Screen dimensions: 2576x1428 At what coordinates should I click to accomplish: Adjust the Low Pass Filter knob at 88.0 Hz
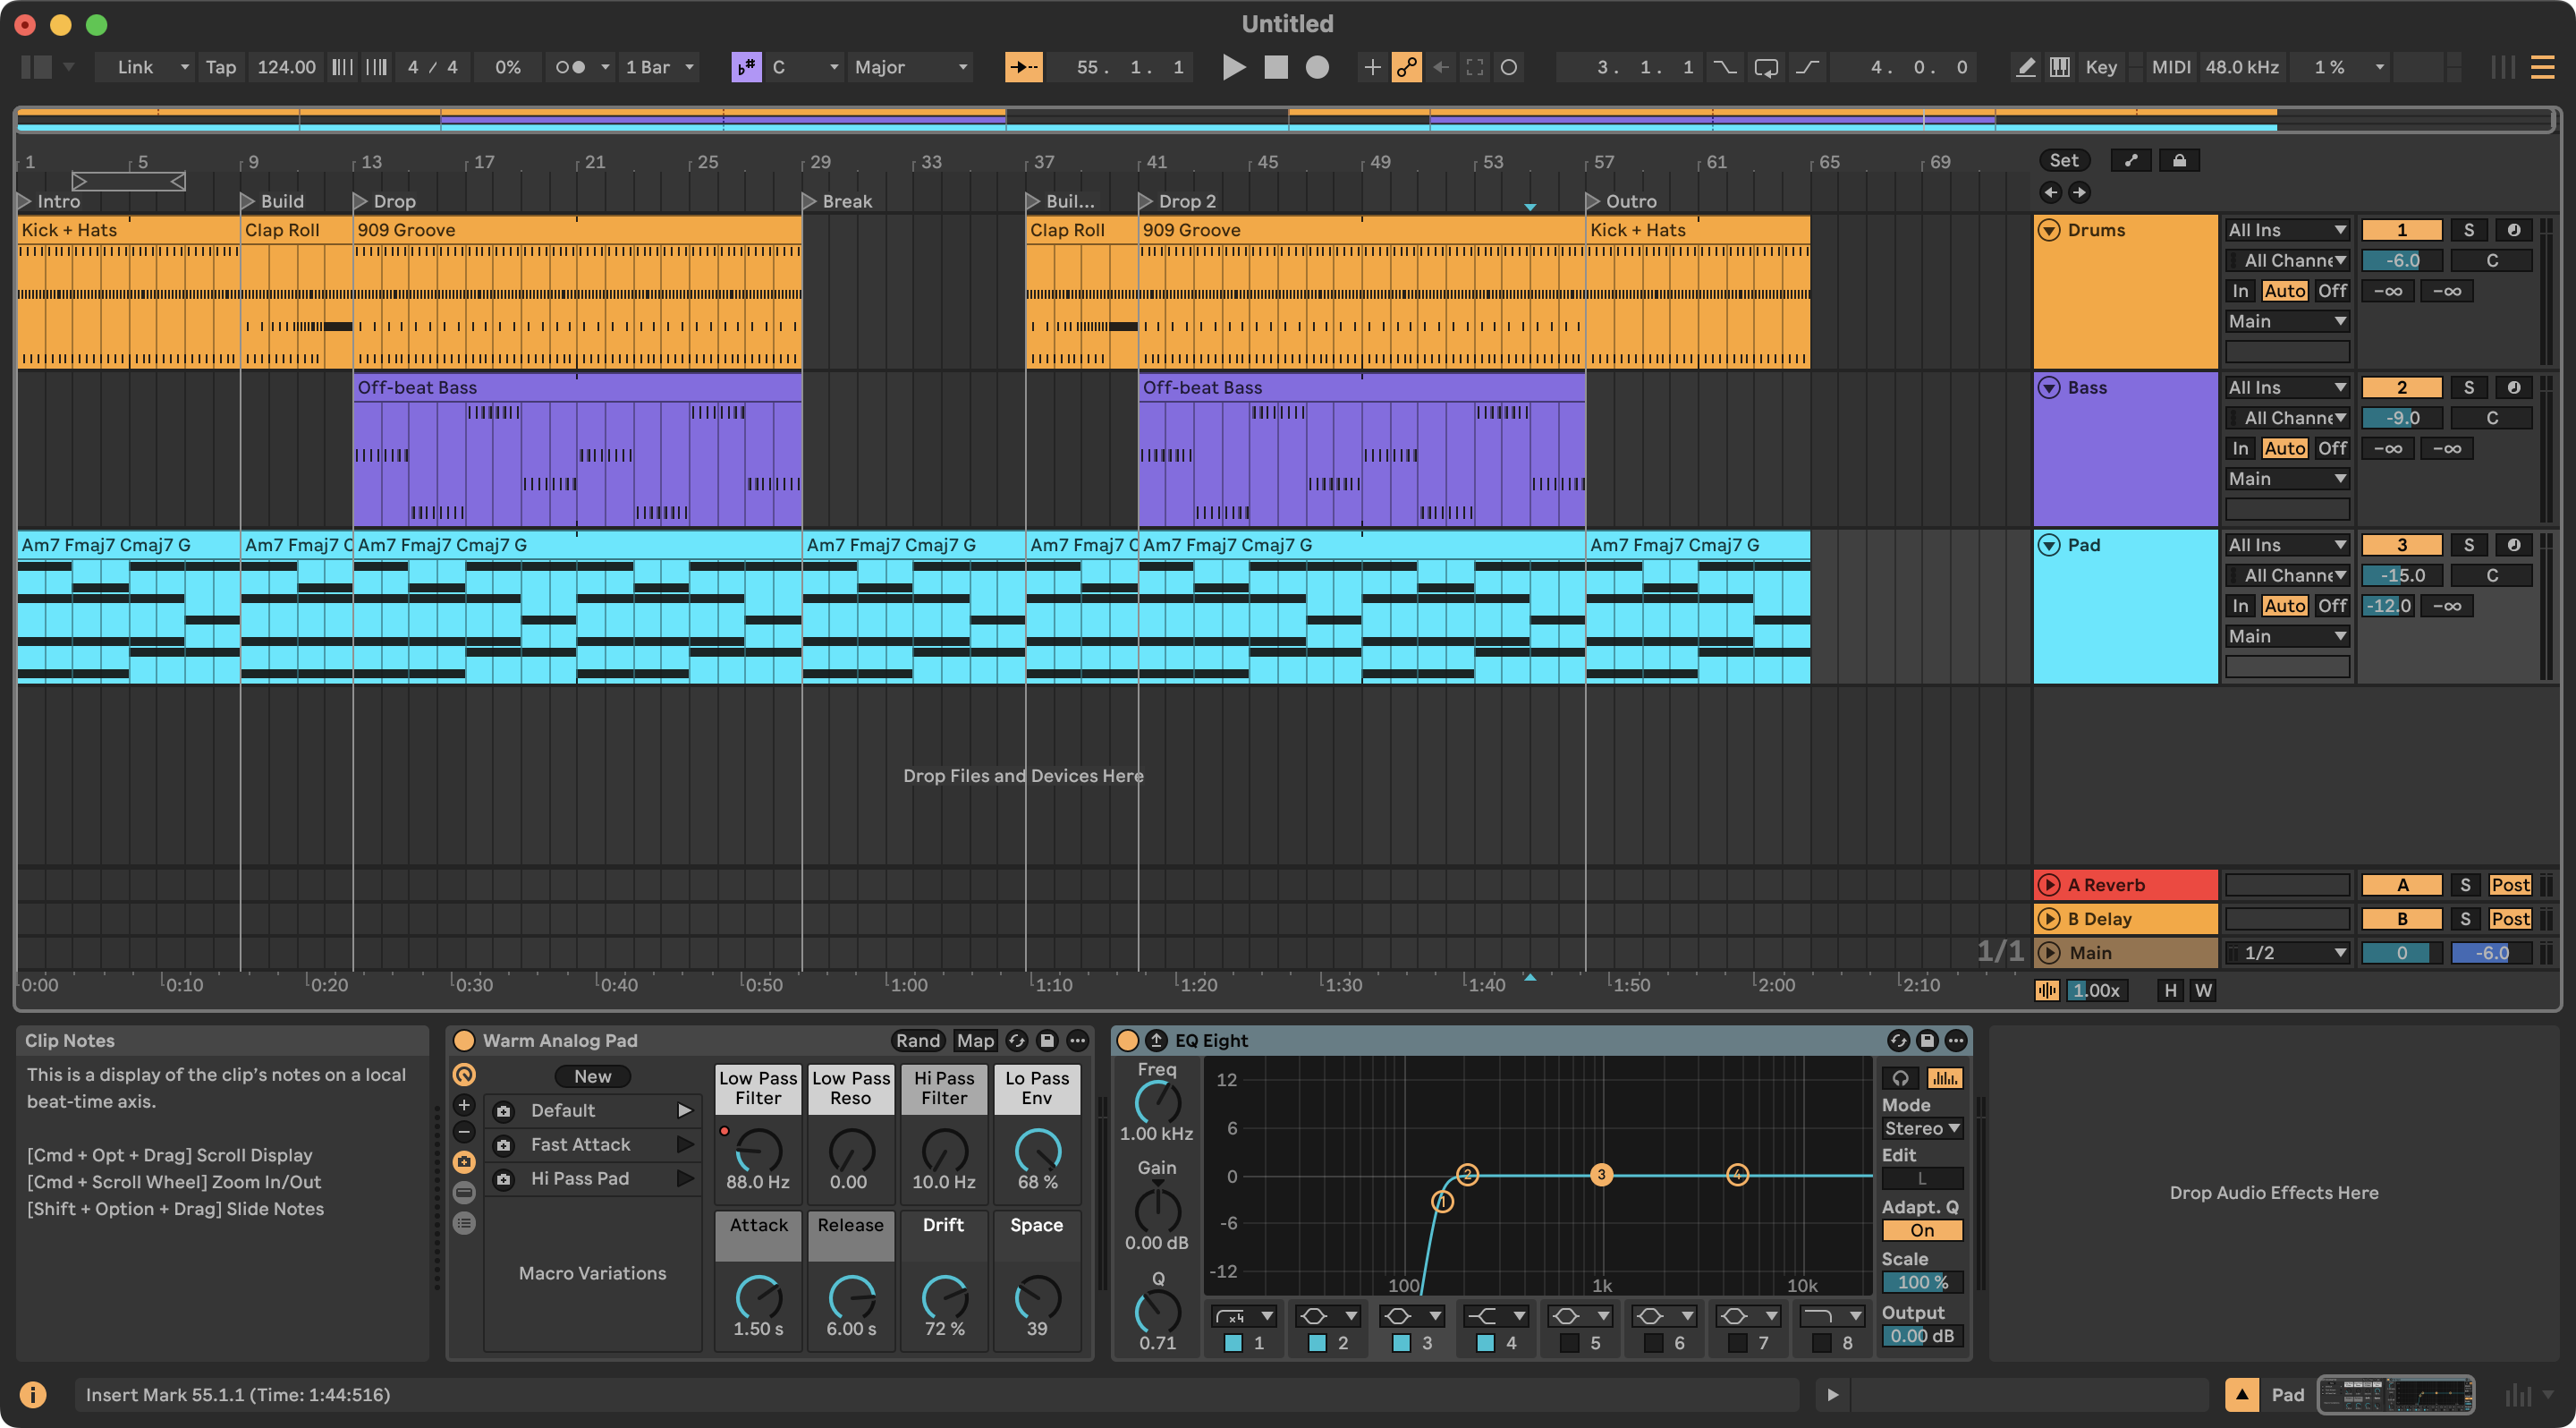click(x=758, y=1151)
